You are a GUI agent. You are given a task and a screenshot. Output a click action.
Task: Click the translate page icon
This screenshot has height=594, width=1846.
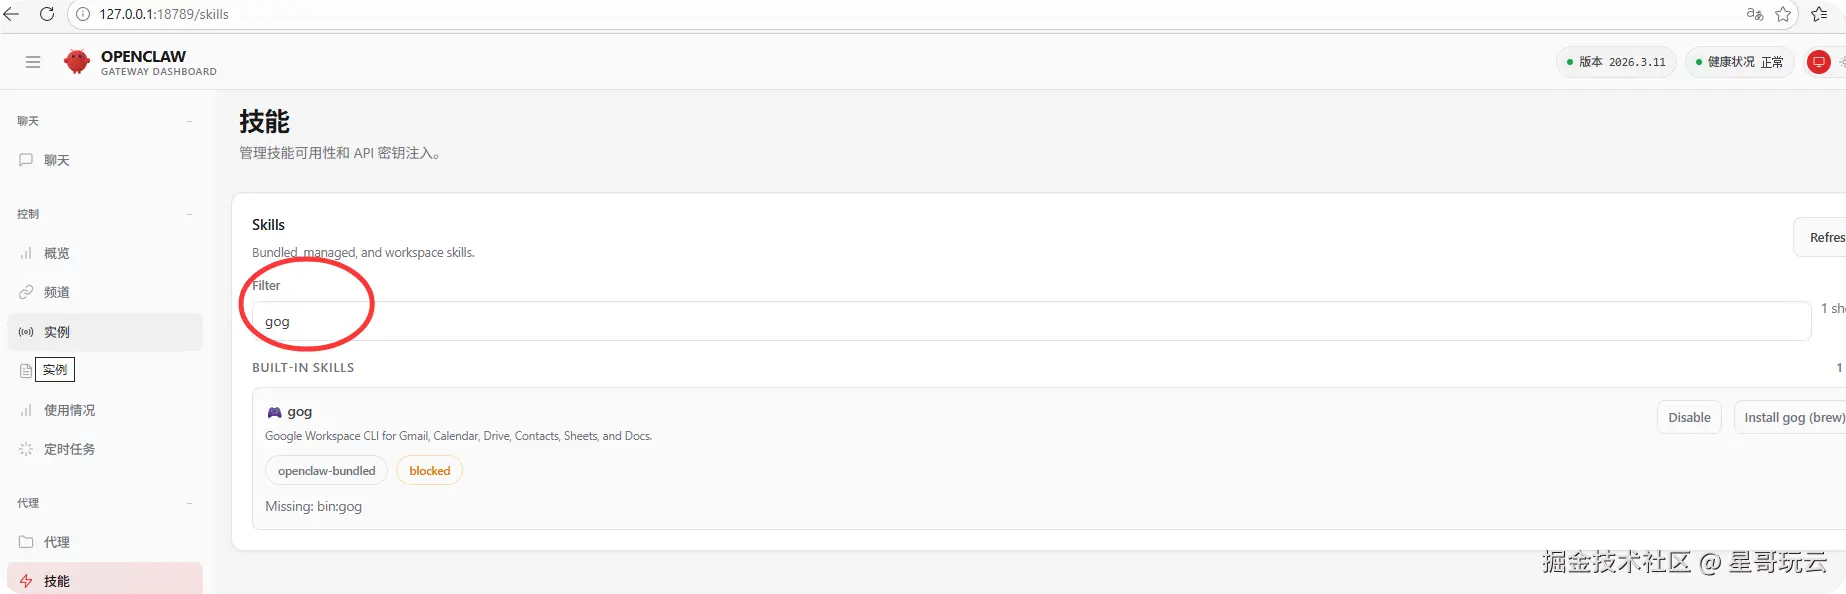1754,14
